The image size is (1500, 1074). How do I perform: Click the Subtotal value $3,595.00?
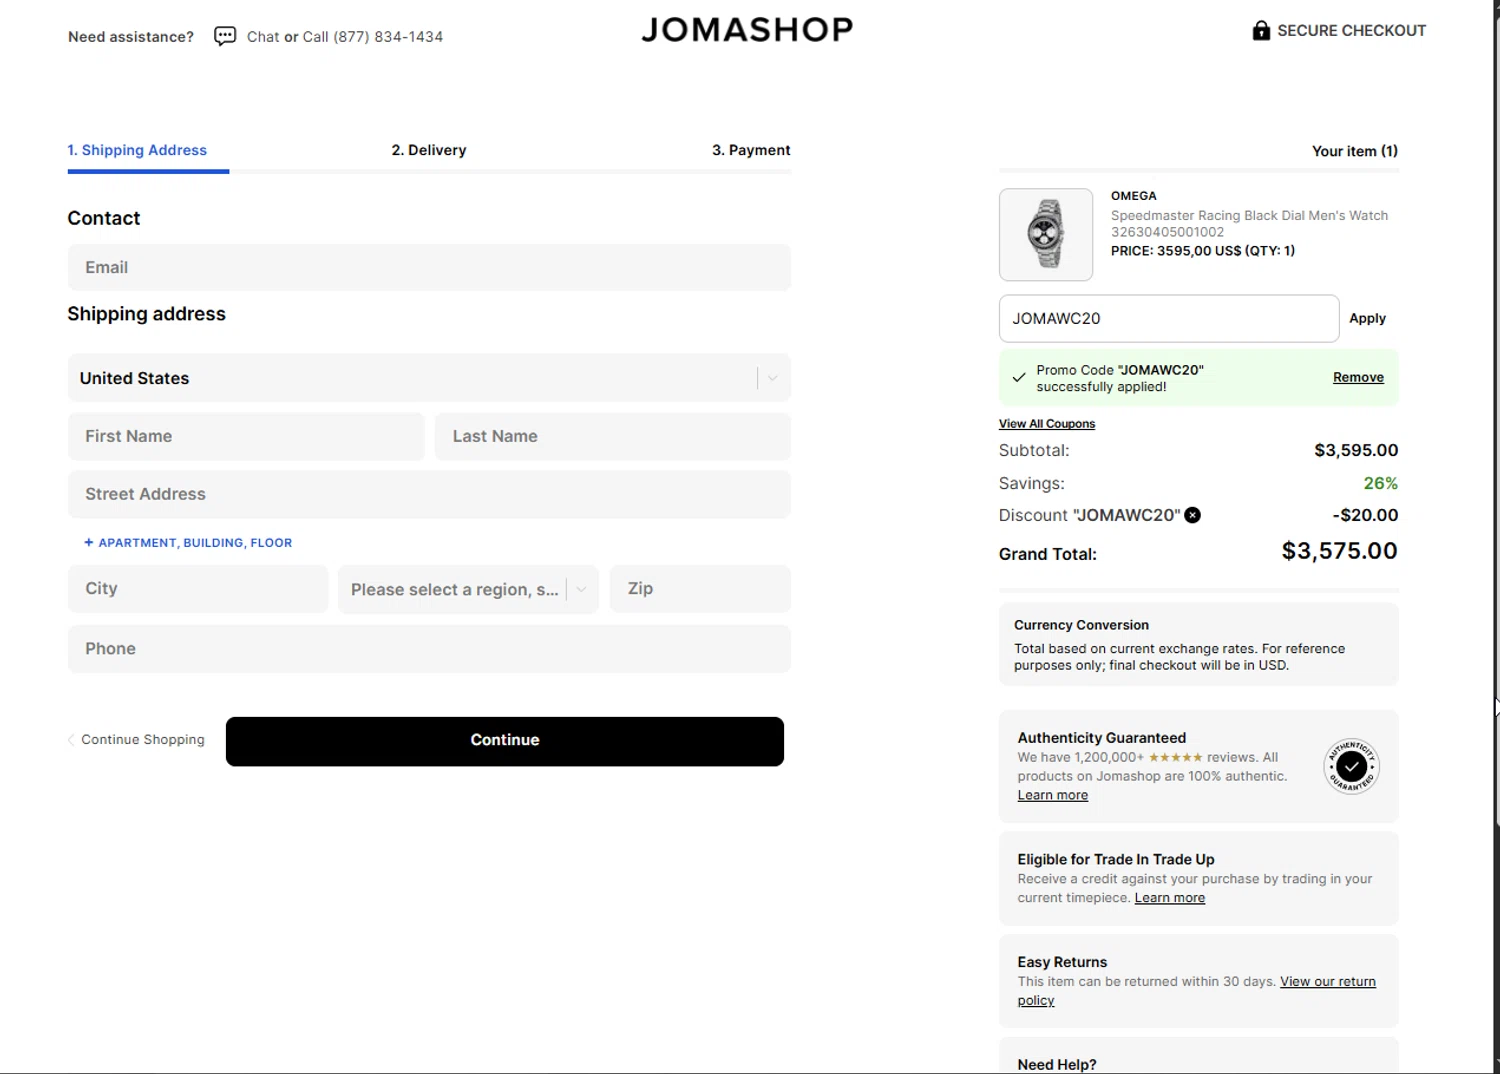(1356, 450)
